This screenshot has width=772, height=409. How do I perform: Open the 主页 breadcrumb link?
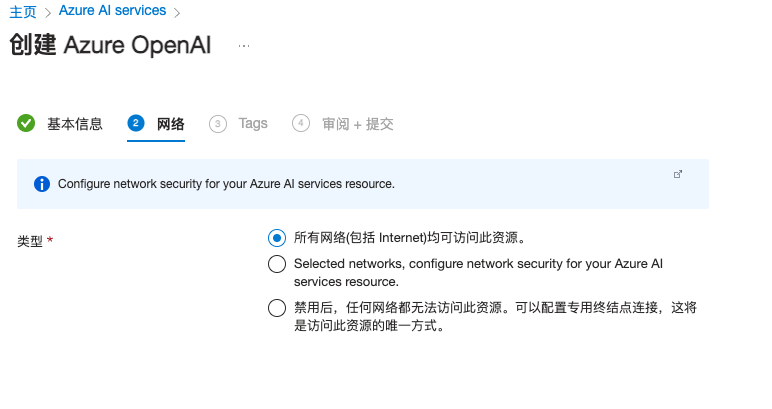tap(23, 11)
